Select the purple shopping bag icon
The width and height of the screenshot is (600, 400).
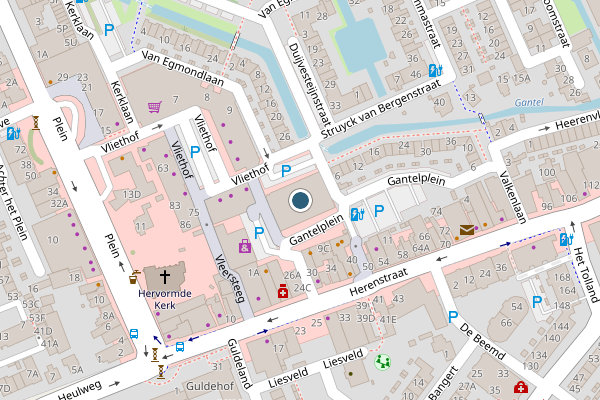pos(245,246)
